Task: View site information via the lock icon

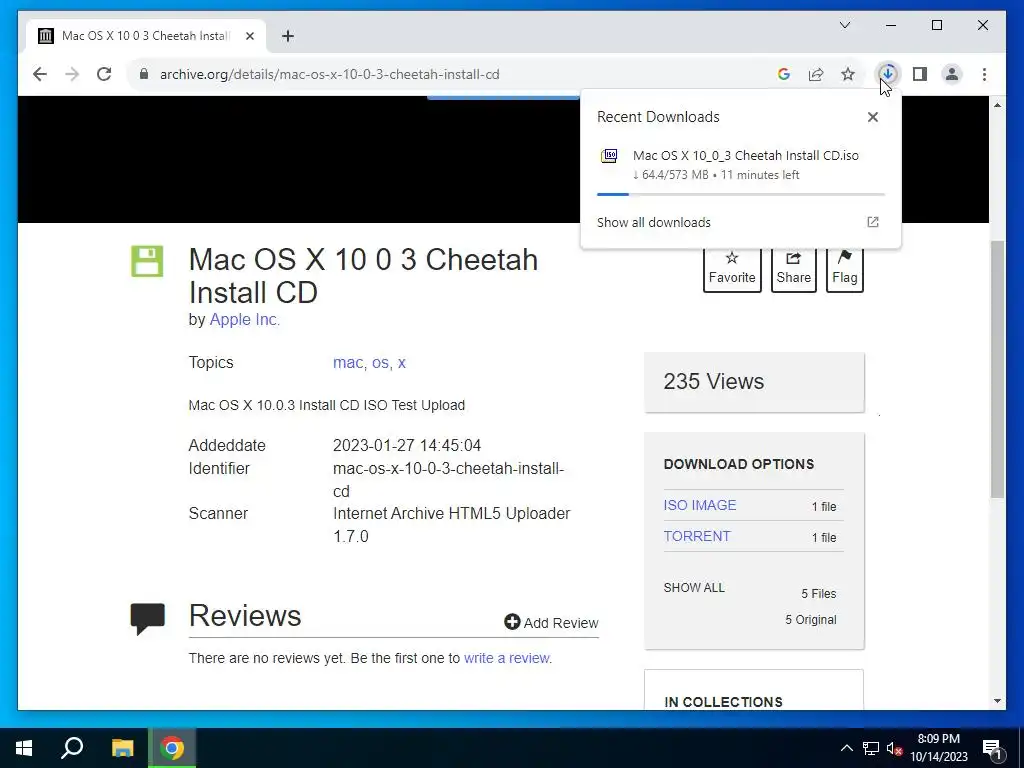Action: 144,74
